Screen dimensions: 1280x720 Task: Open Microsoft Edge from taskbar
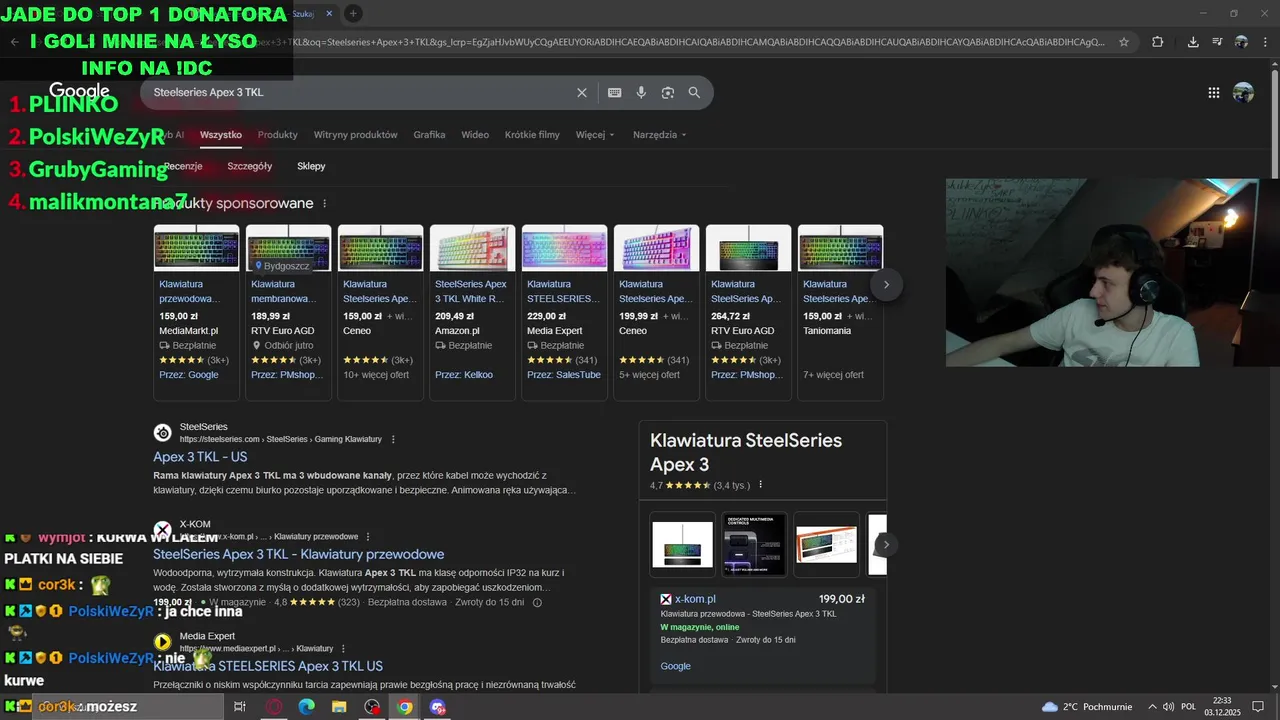pos(306,707)
